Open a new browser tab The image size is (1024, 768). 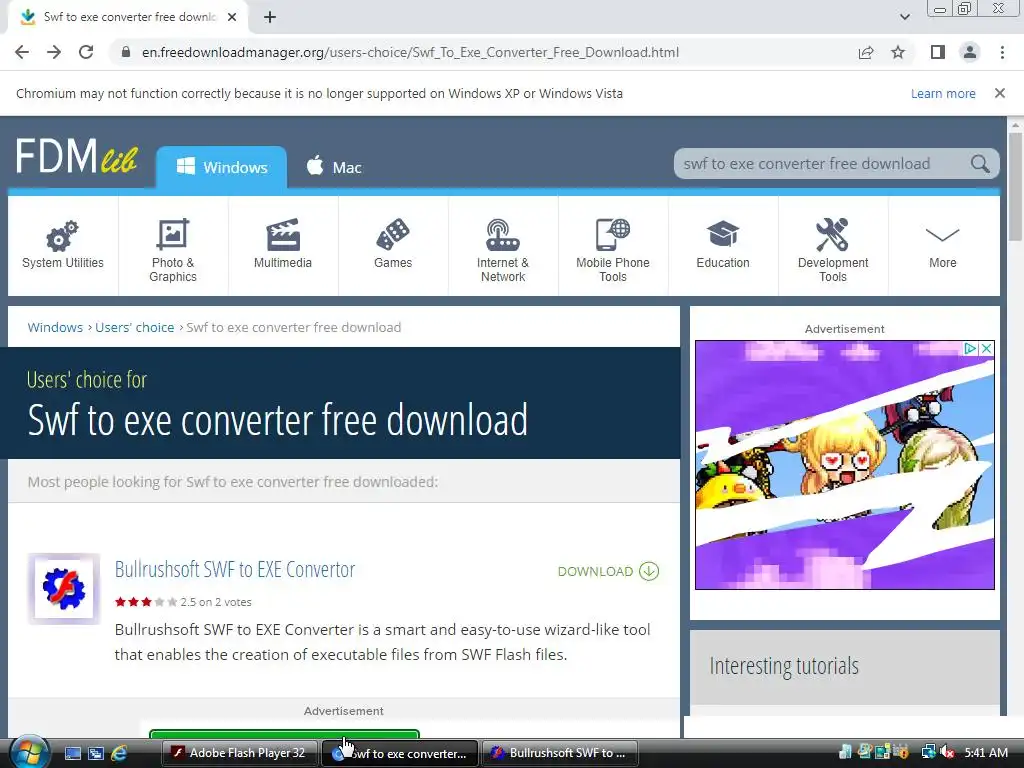pos(270,17)
